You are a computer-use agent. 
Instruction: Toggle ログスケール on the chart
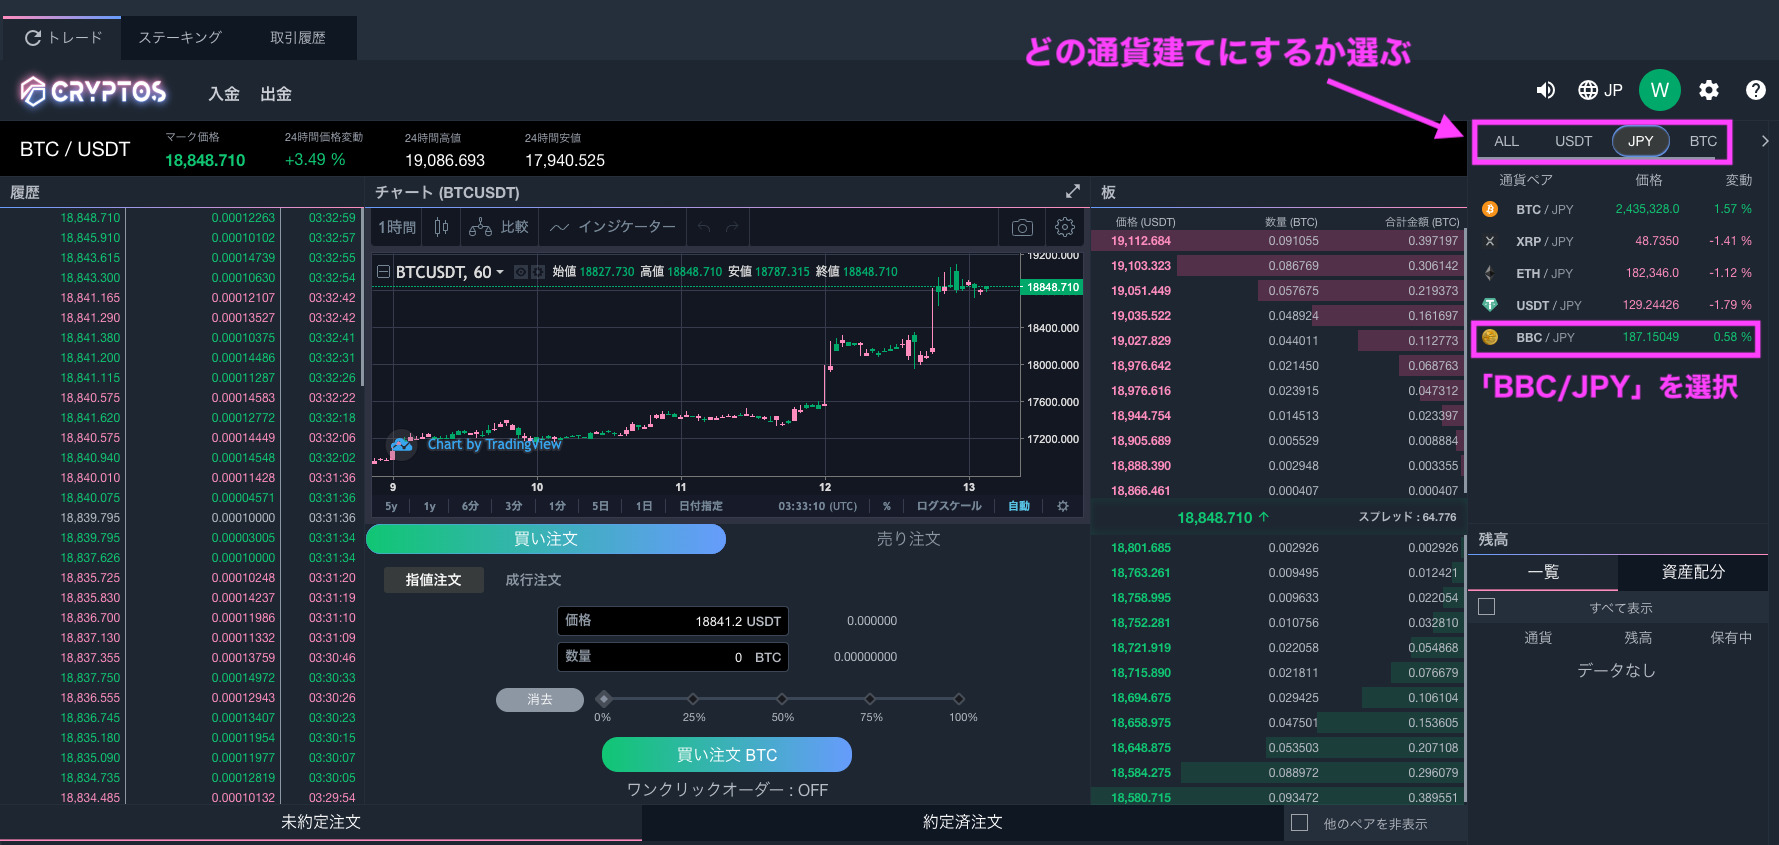pyautogui.click(x=948, y=506)
